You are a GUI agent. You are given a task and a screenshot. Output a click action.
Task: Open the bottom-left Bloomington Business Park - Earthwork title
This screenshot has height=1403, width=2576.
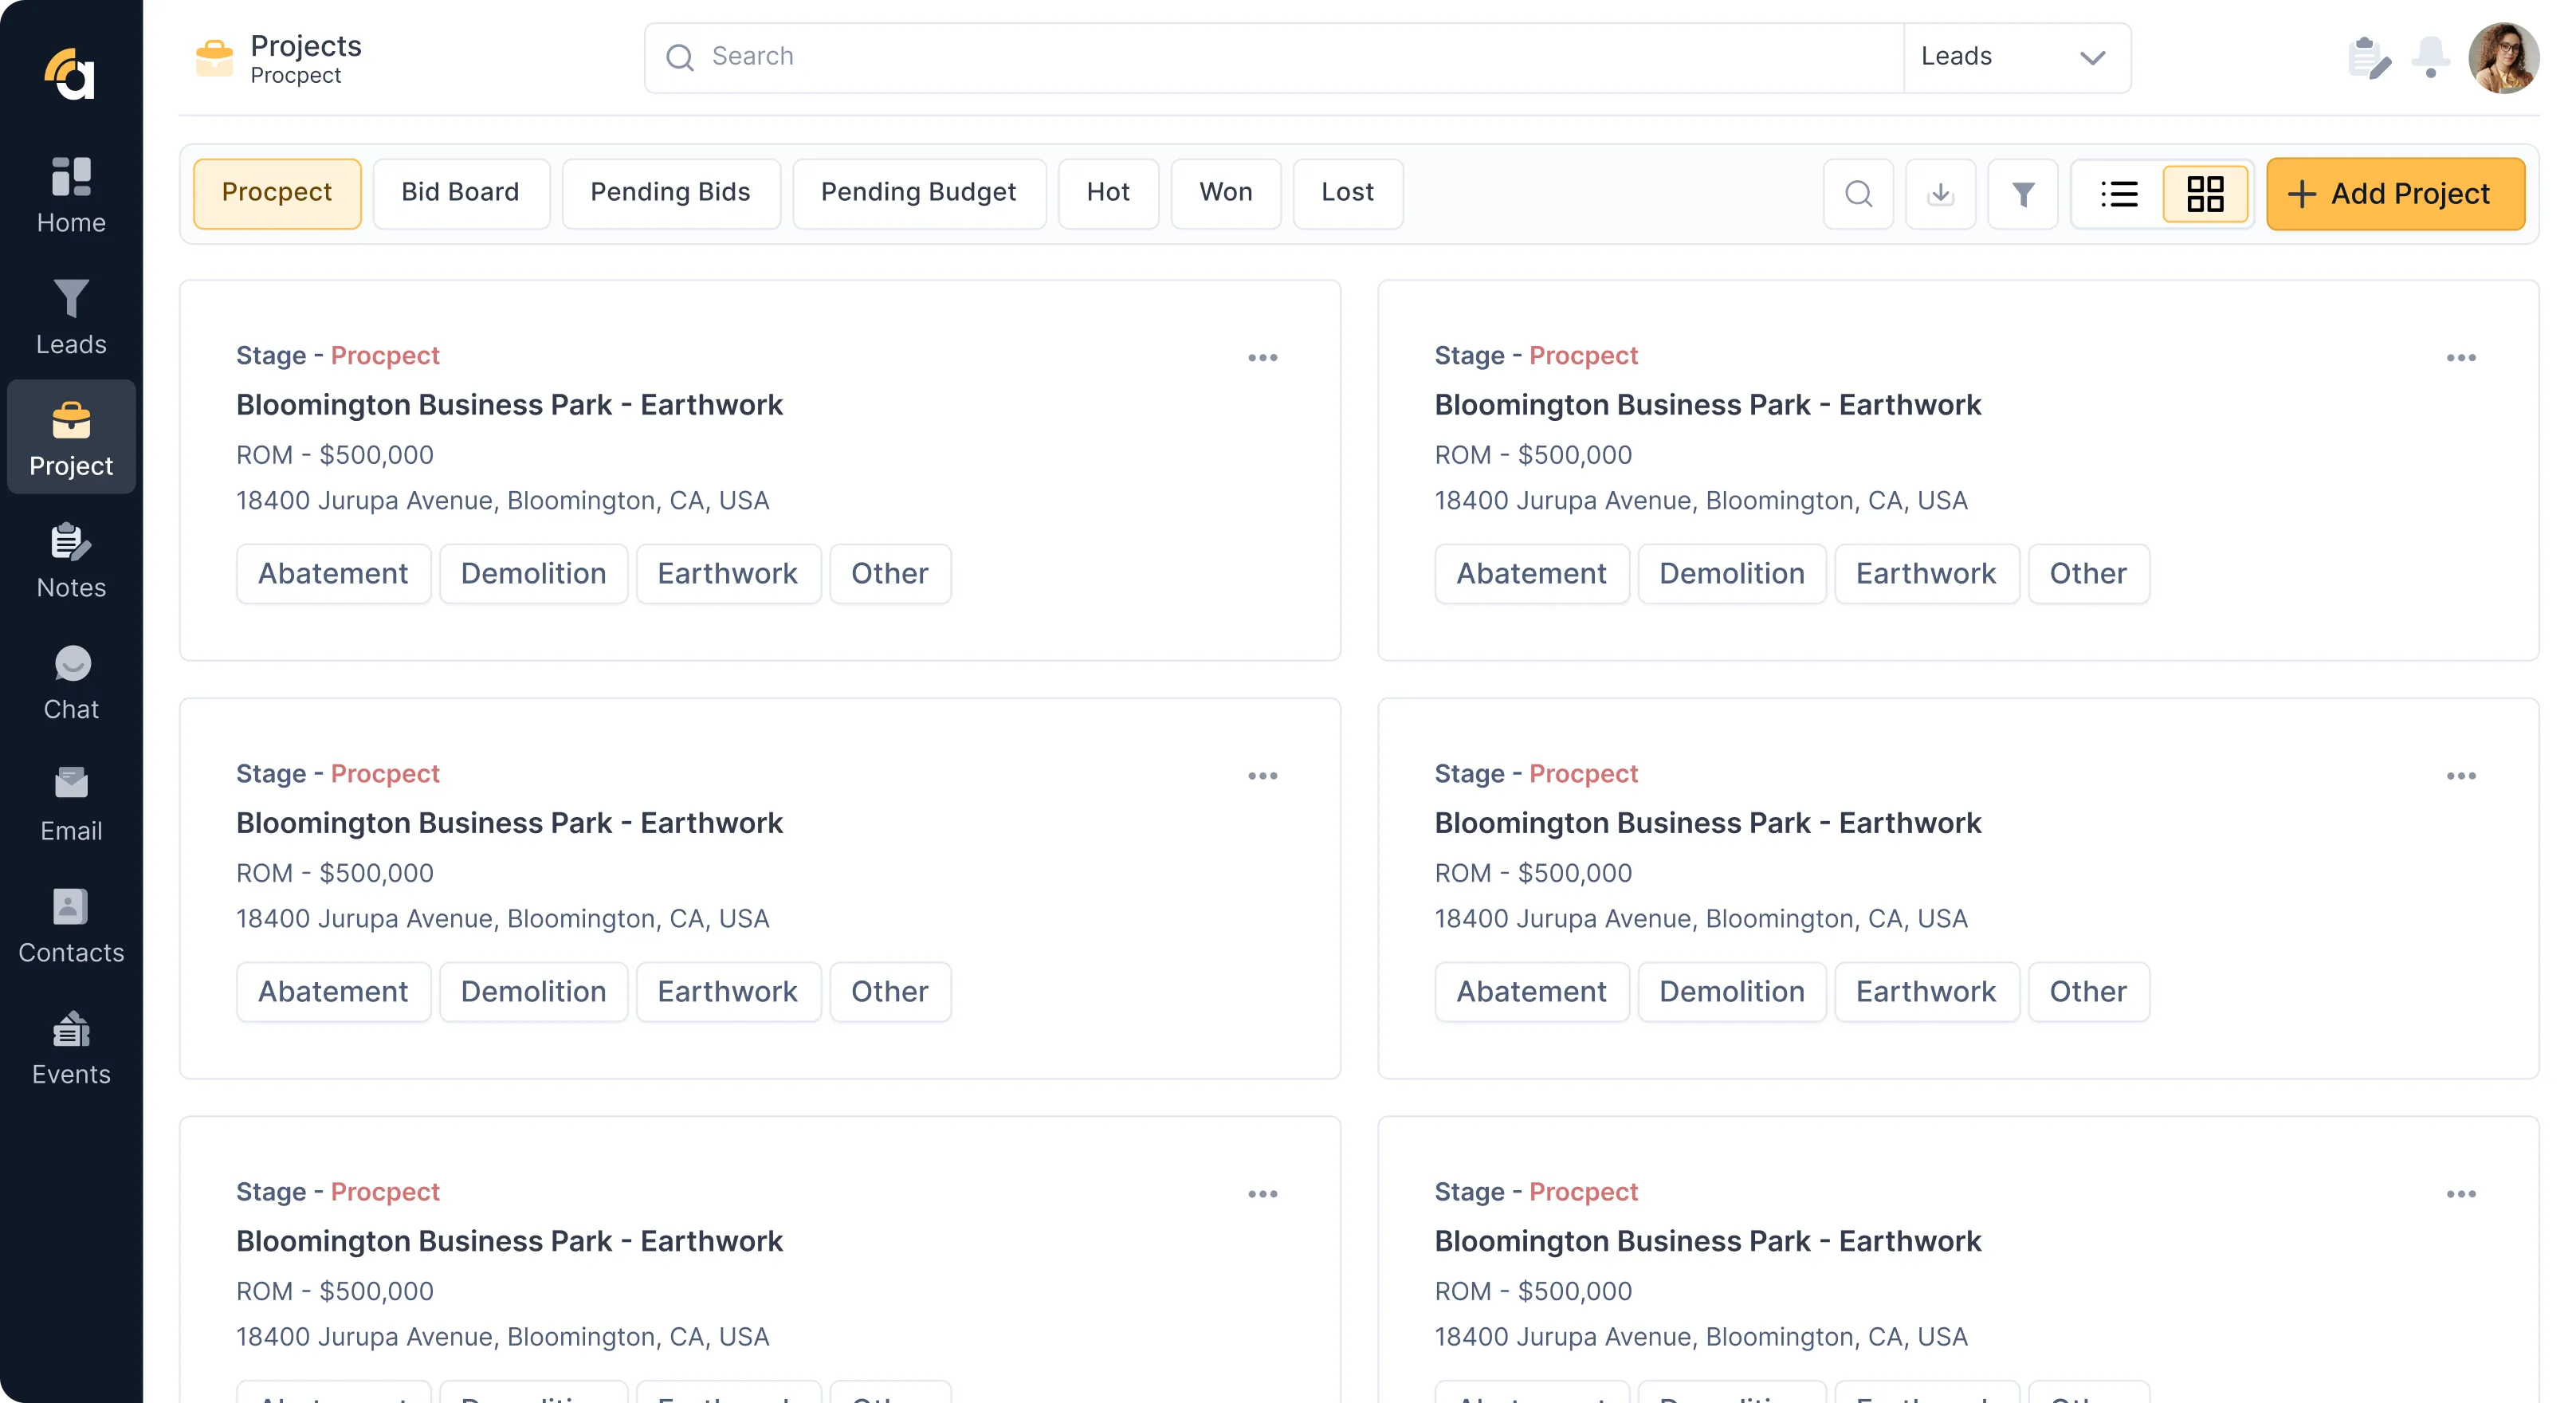pos(509,1241)
